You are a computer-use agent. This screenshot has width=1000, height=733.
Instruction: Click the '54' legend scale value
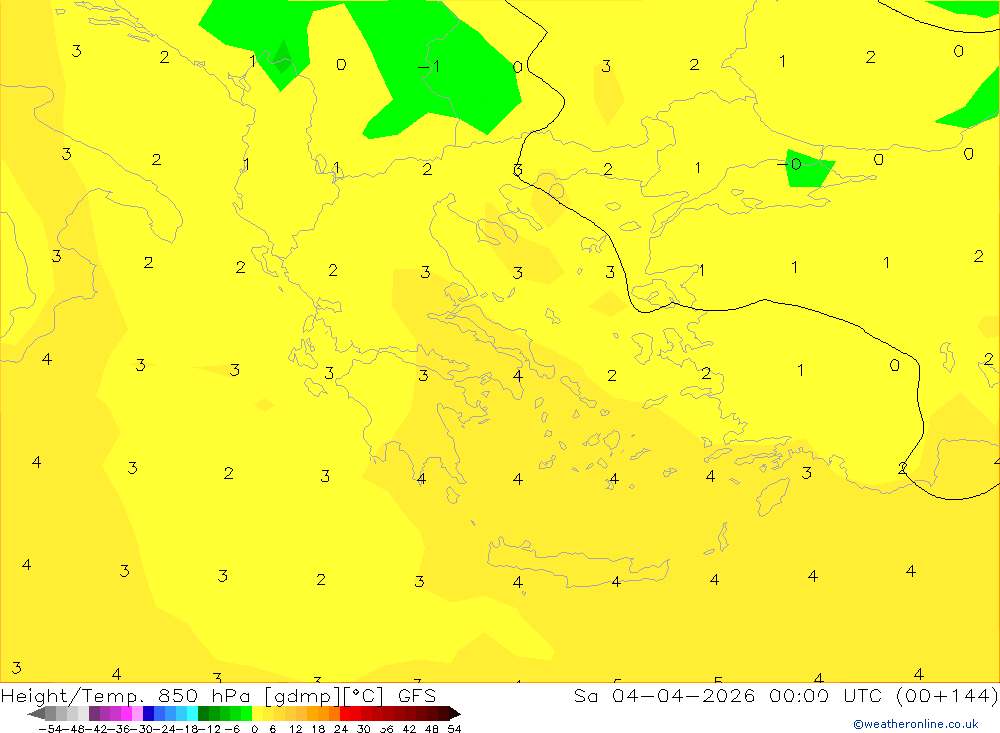[x=454, y=729]
